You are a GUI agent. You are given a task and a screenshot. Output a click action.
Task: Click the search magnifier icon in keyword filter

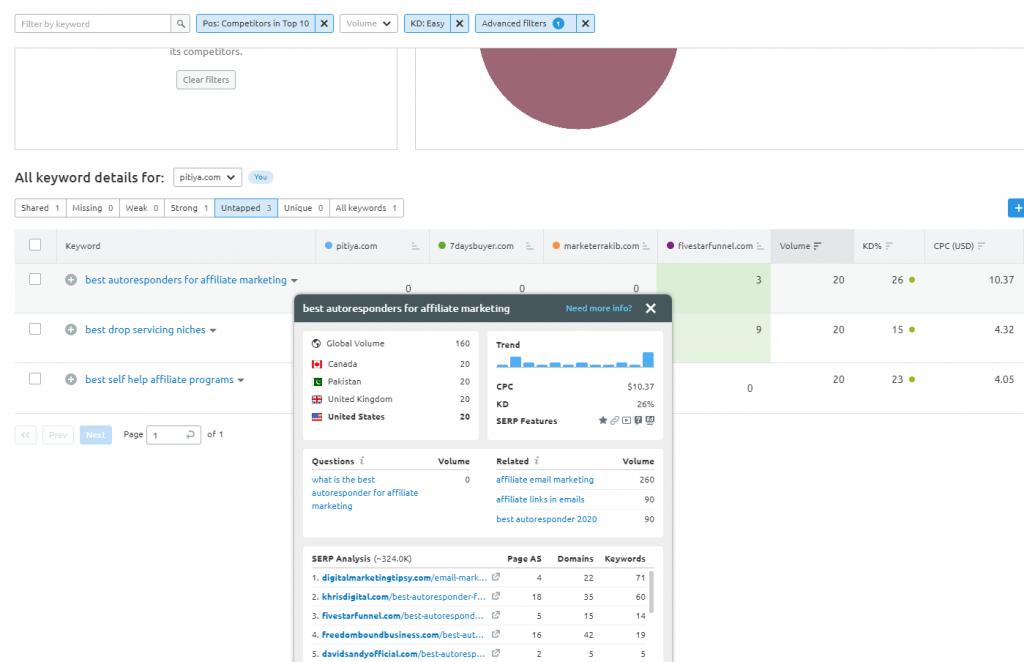[x=181, y=24]
